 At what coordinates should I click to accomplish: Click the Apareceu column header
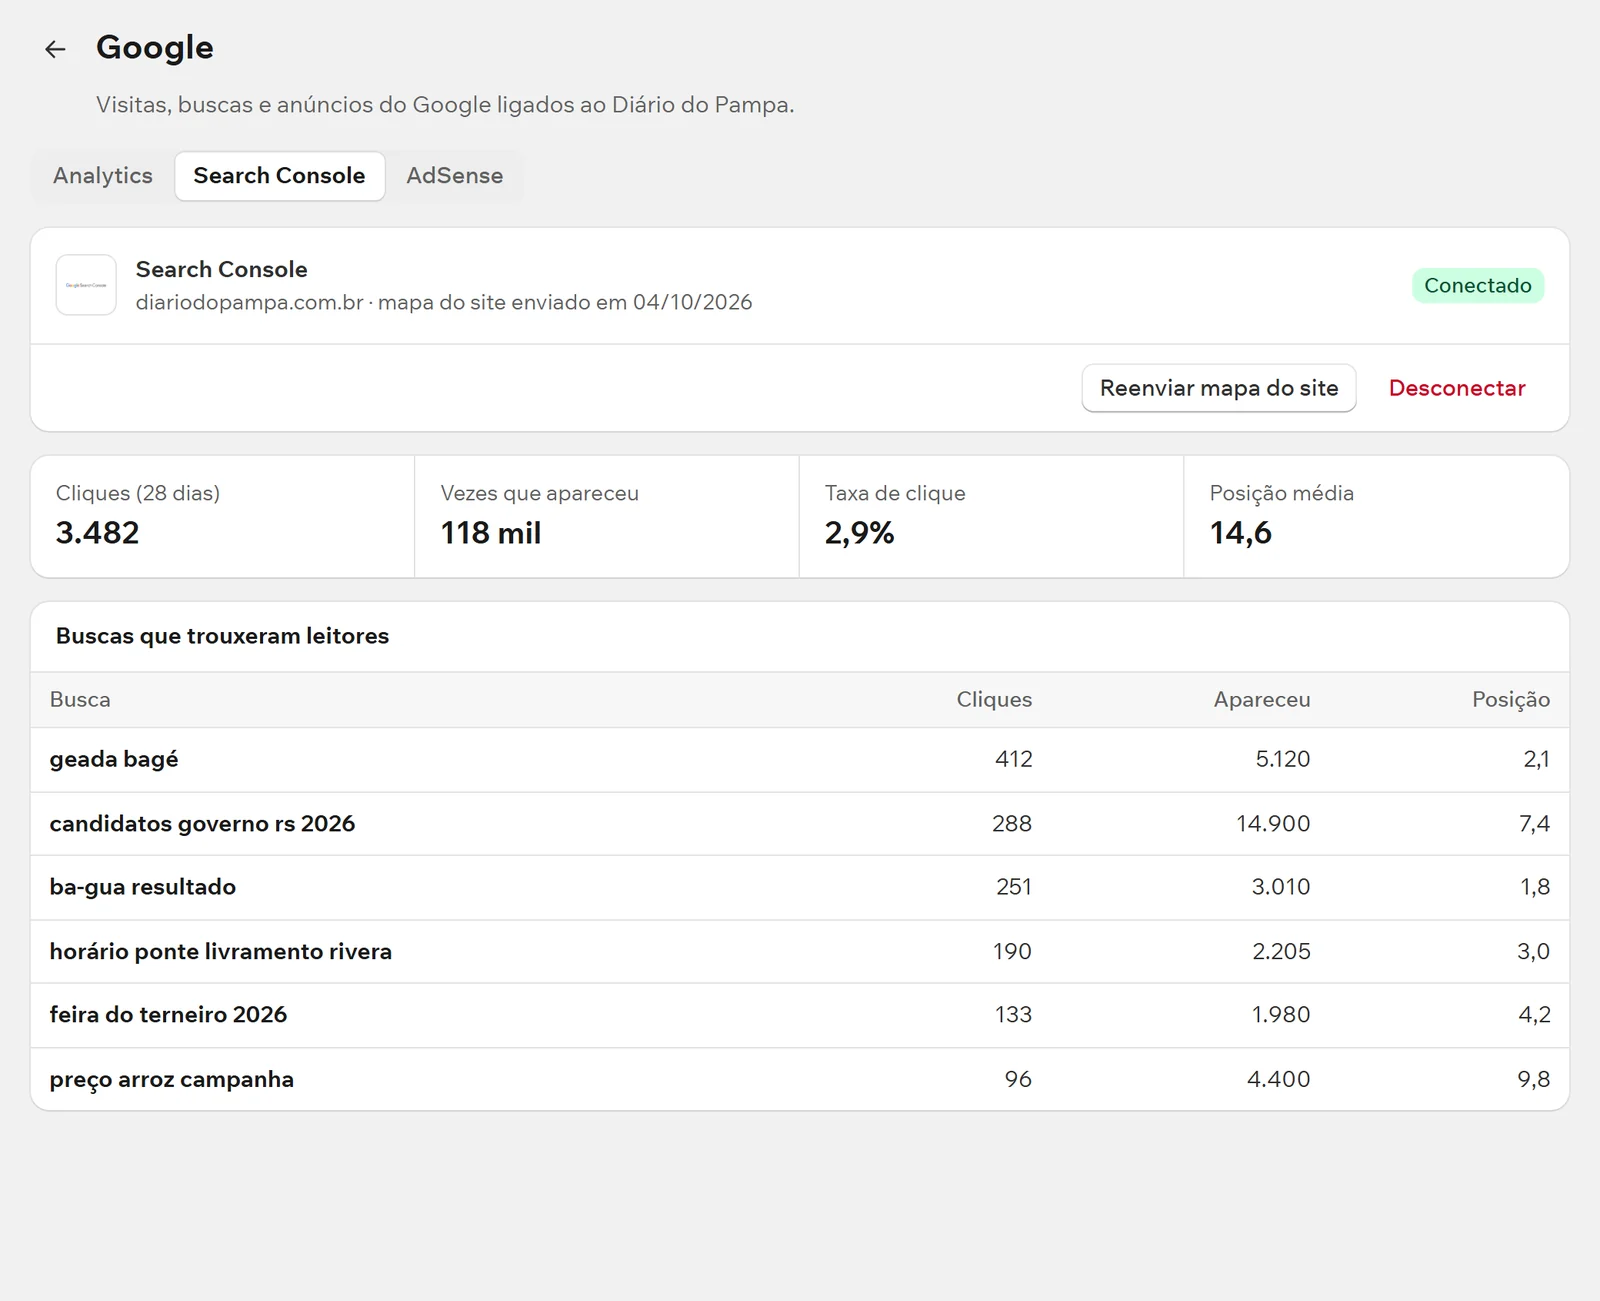point(1262,700)
